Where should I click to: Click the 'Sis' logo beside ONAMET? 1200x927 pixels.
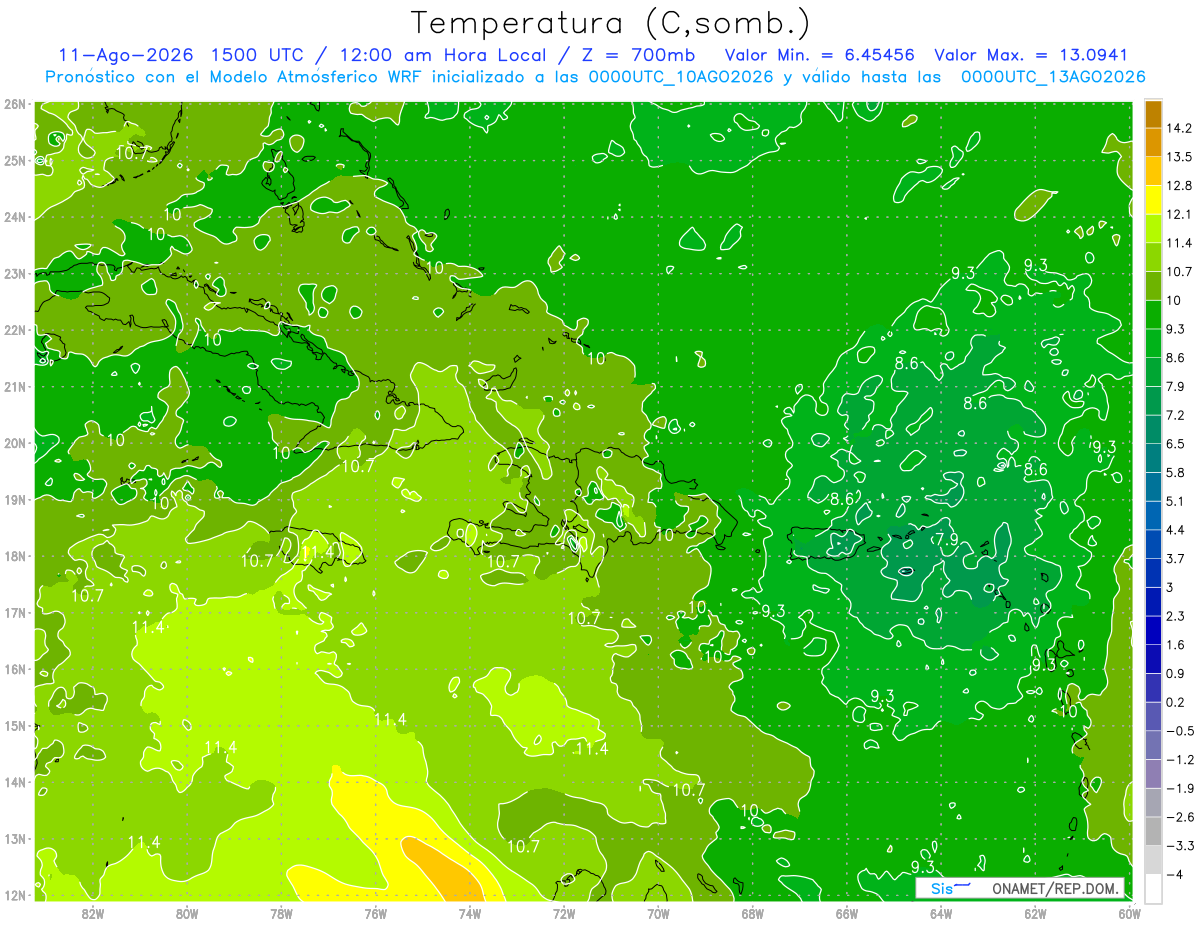[949, 888]
